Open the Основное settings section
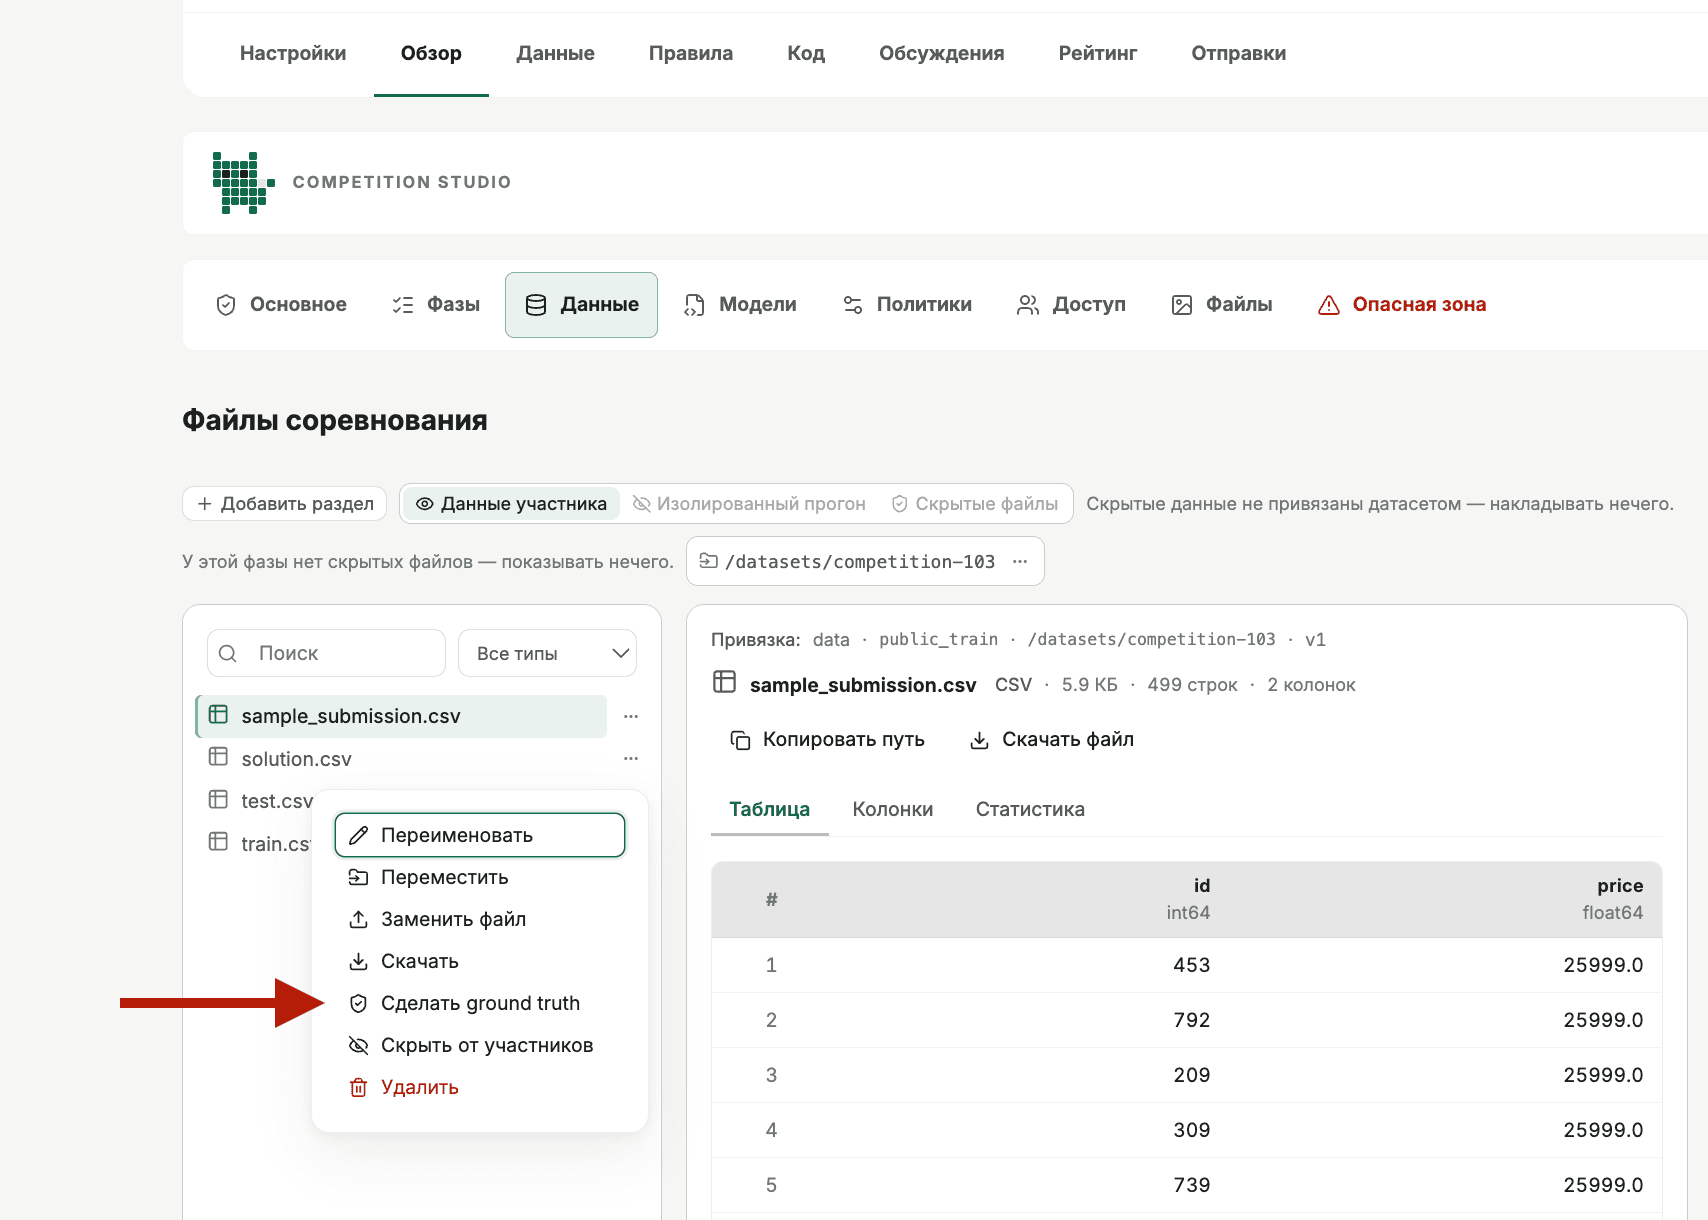Image resolution: width=1708 pixels, height=1220 pixels. [x=282, y=305]
